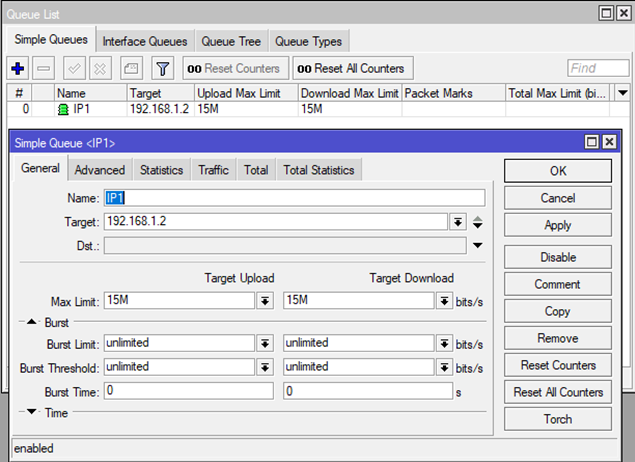This screenshot has height=462, width=635.
Task: Open the Filter funnel icon
Action: coord(163,69)
